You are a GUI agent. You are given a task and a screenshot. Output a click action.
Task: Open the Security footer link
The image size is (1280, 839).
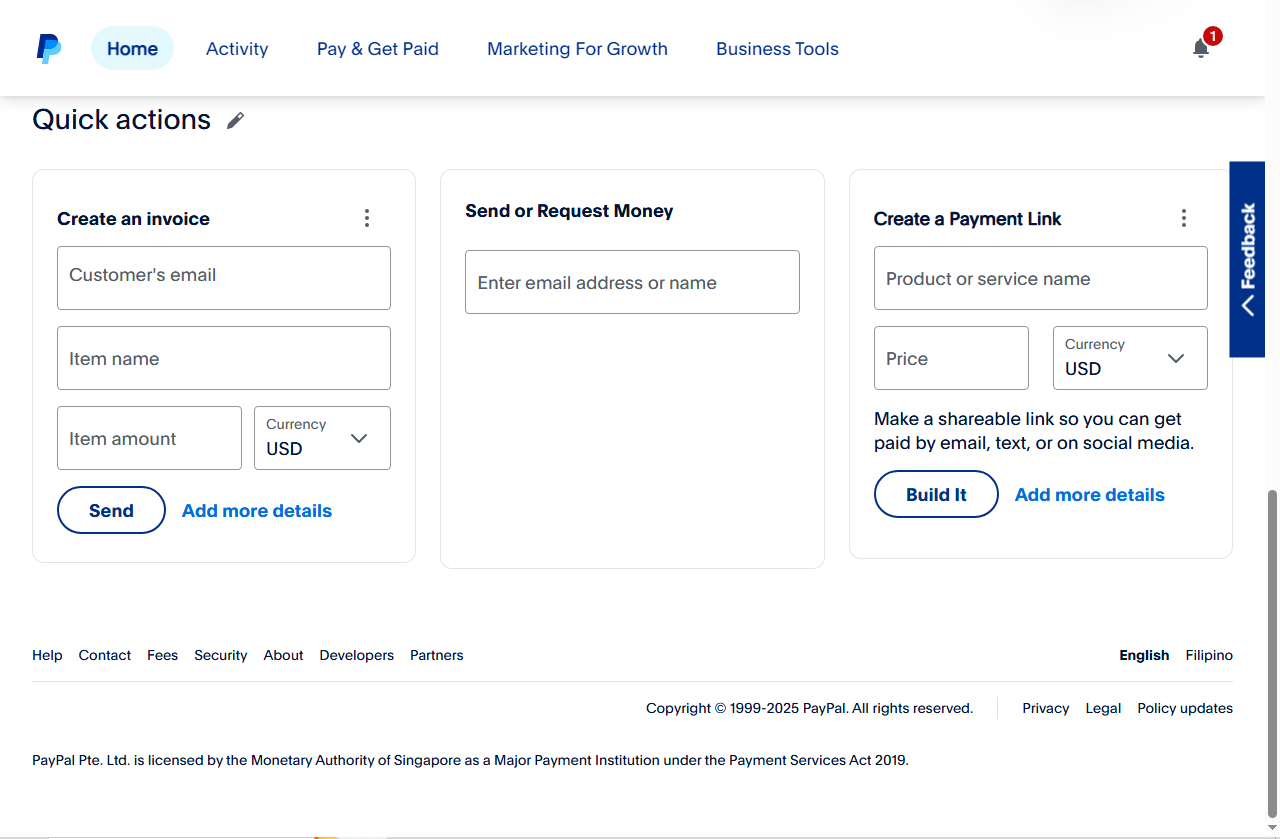point(221,656)
